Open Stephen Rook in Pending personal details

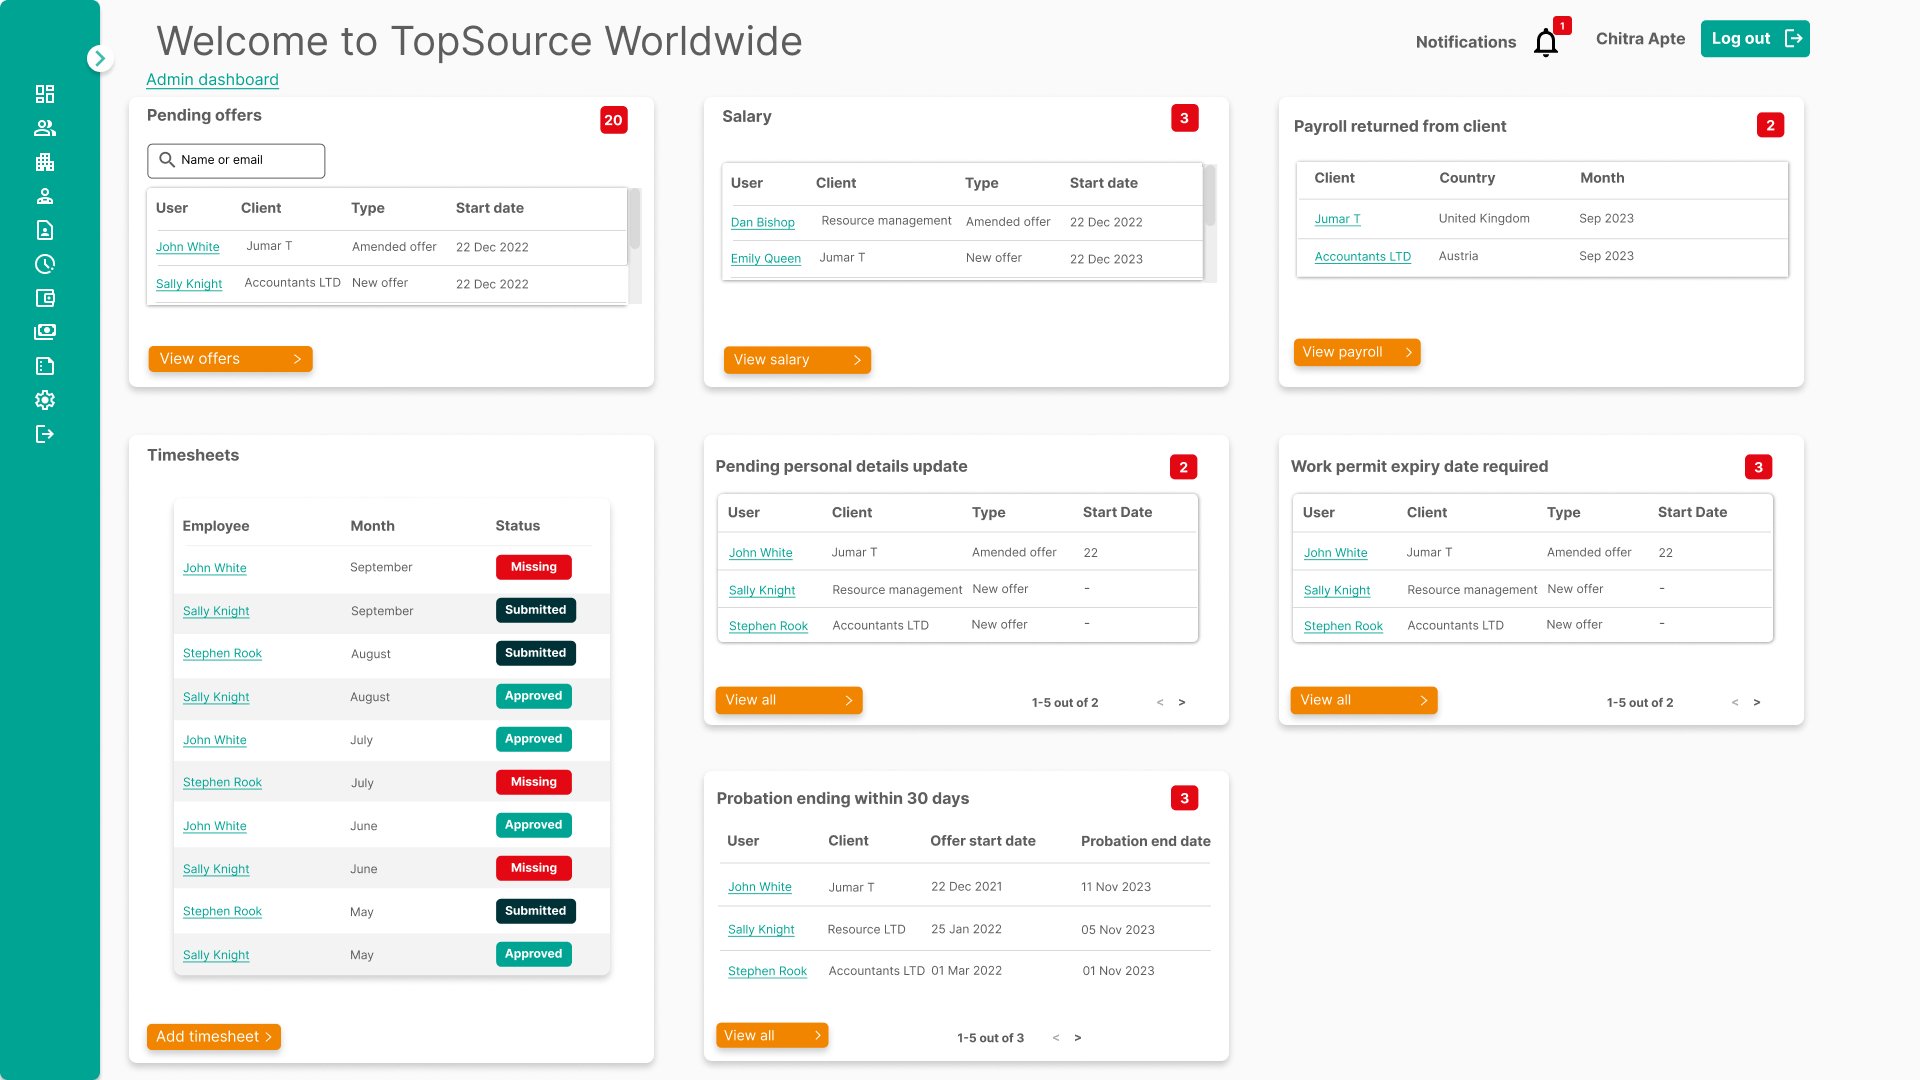click(x=768, y=626)
